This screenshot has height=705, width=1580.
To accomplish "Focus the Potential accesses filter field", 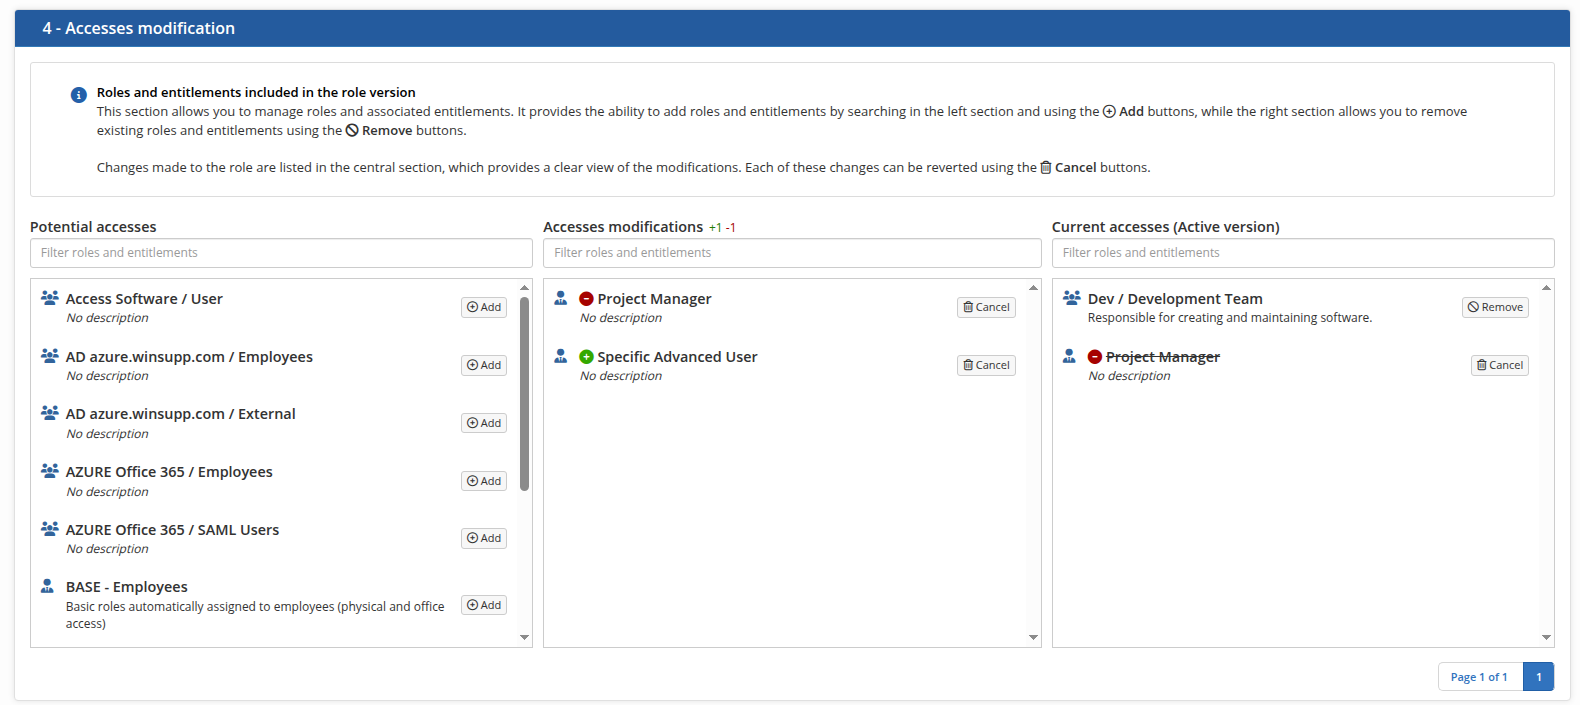I will pyautogui.click(x=281, y=253).
